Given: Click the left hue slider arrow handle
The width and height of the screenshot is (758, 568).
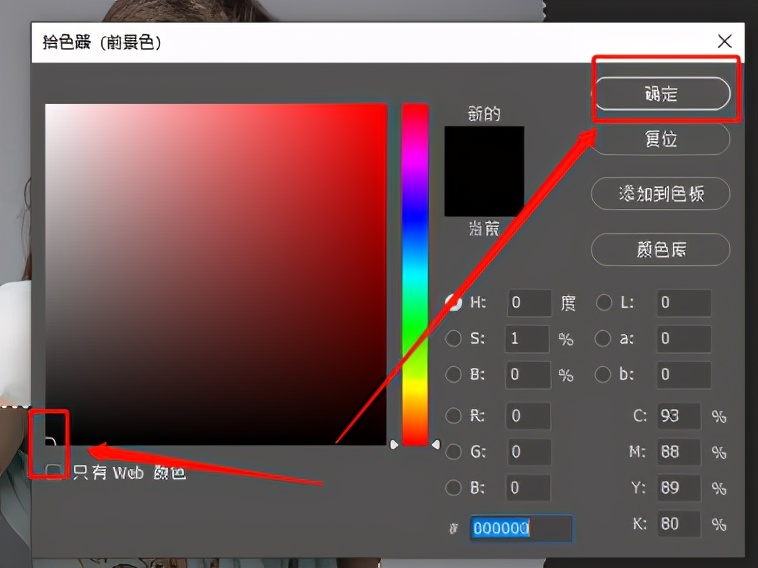Looking at the screenshot, I should tap(394, 444).
